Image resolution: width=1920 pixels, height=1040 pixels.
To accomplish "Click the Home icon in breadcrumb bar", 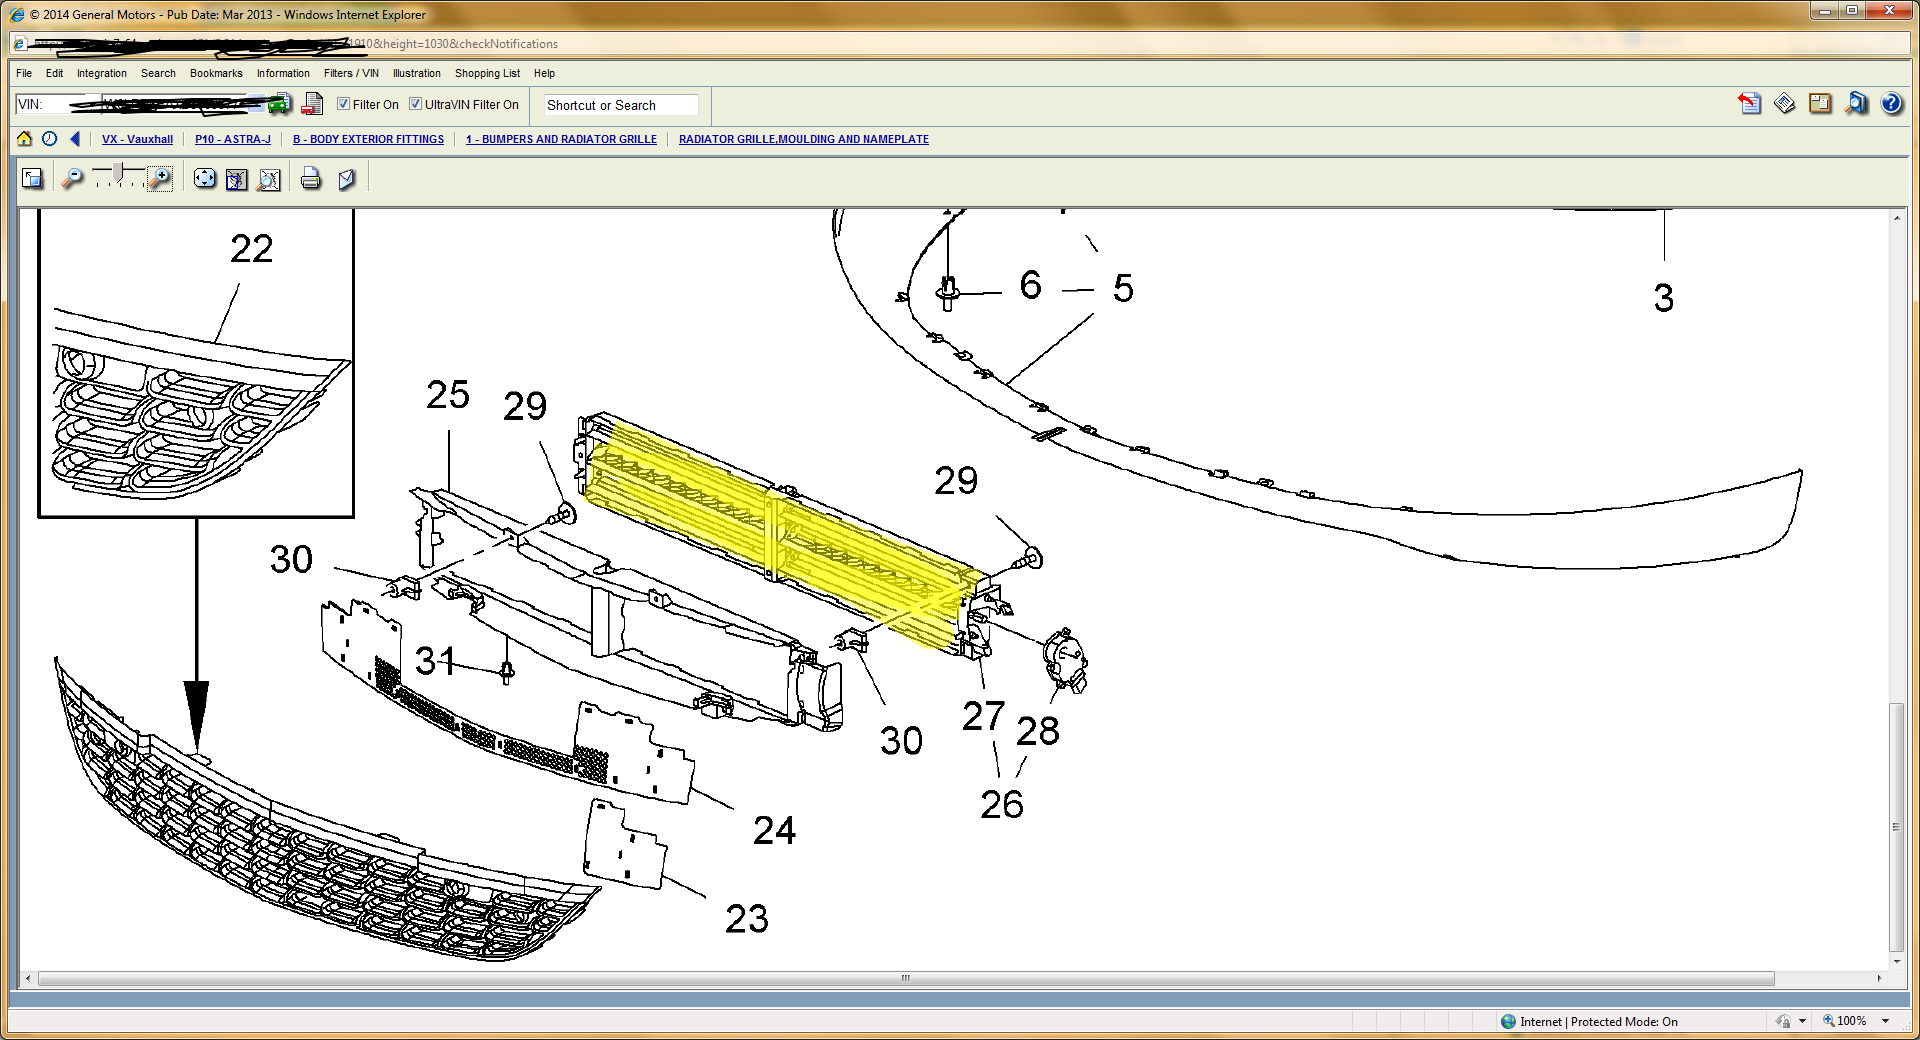I will click(24, 139).
